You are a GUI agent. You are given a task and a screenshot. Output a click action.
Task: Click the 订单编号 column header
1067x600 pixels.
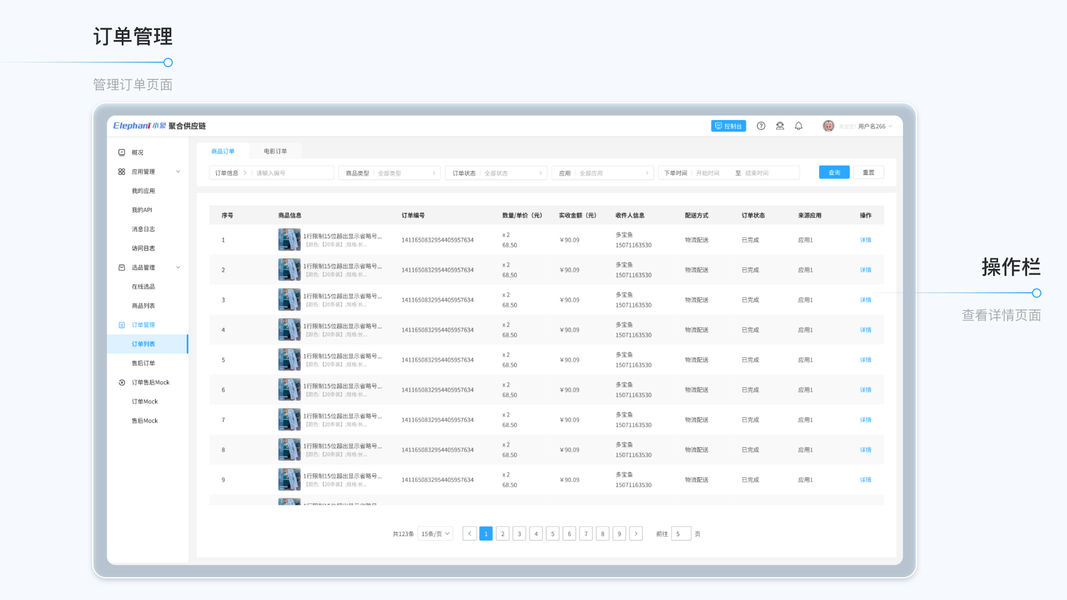pos(413,216)
